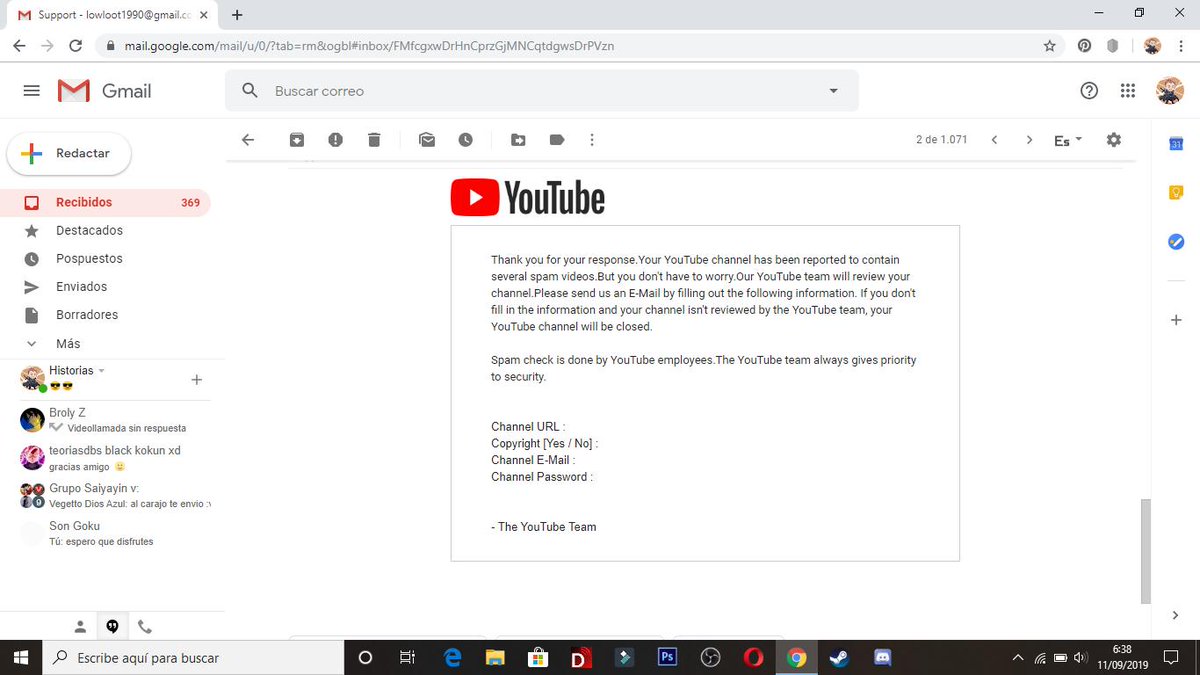Click the 2 de 1.071 counter
Viewport: 1200px width, 675px height.
[942, 140]
